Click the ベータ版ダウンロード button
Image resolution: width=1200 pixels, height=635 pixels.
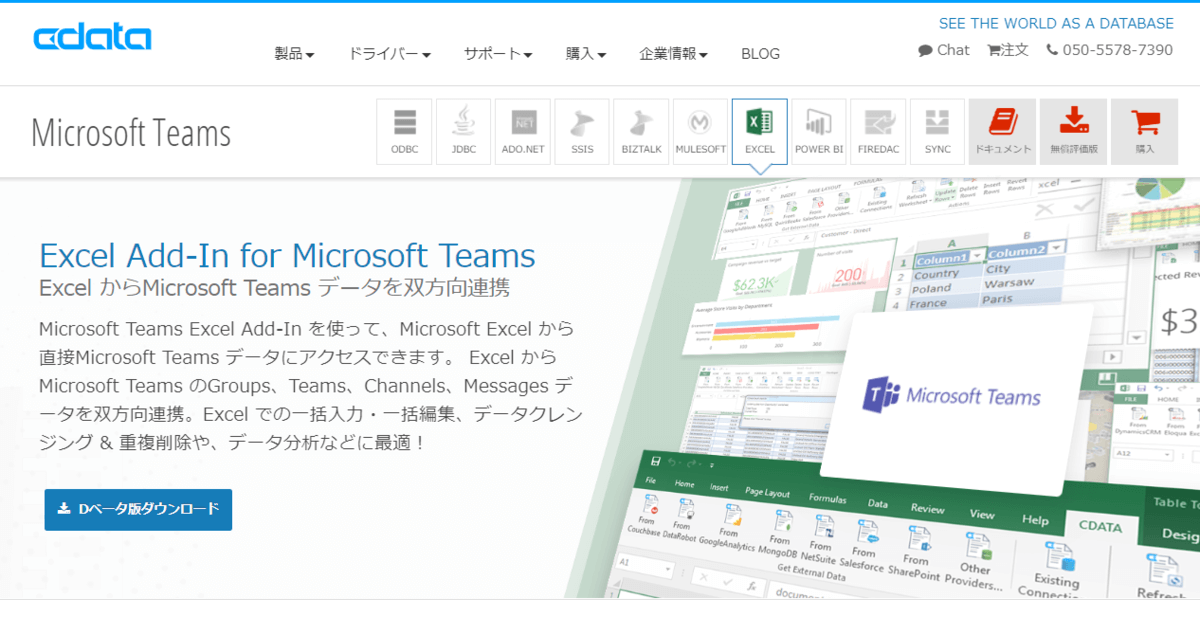[x=138, y=509]
